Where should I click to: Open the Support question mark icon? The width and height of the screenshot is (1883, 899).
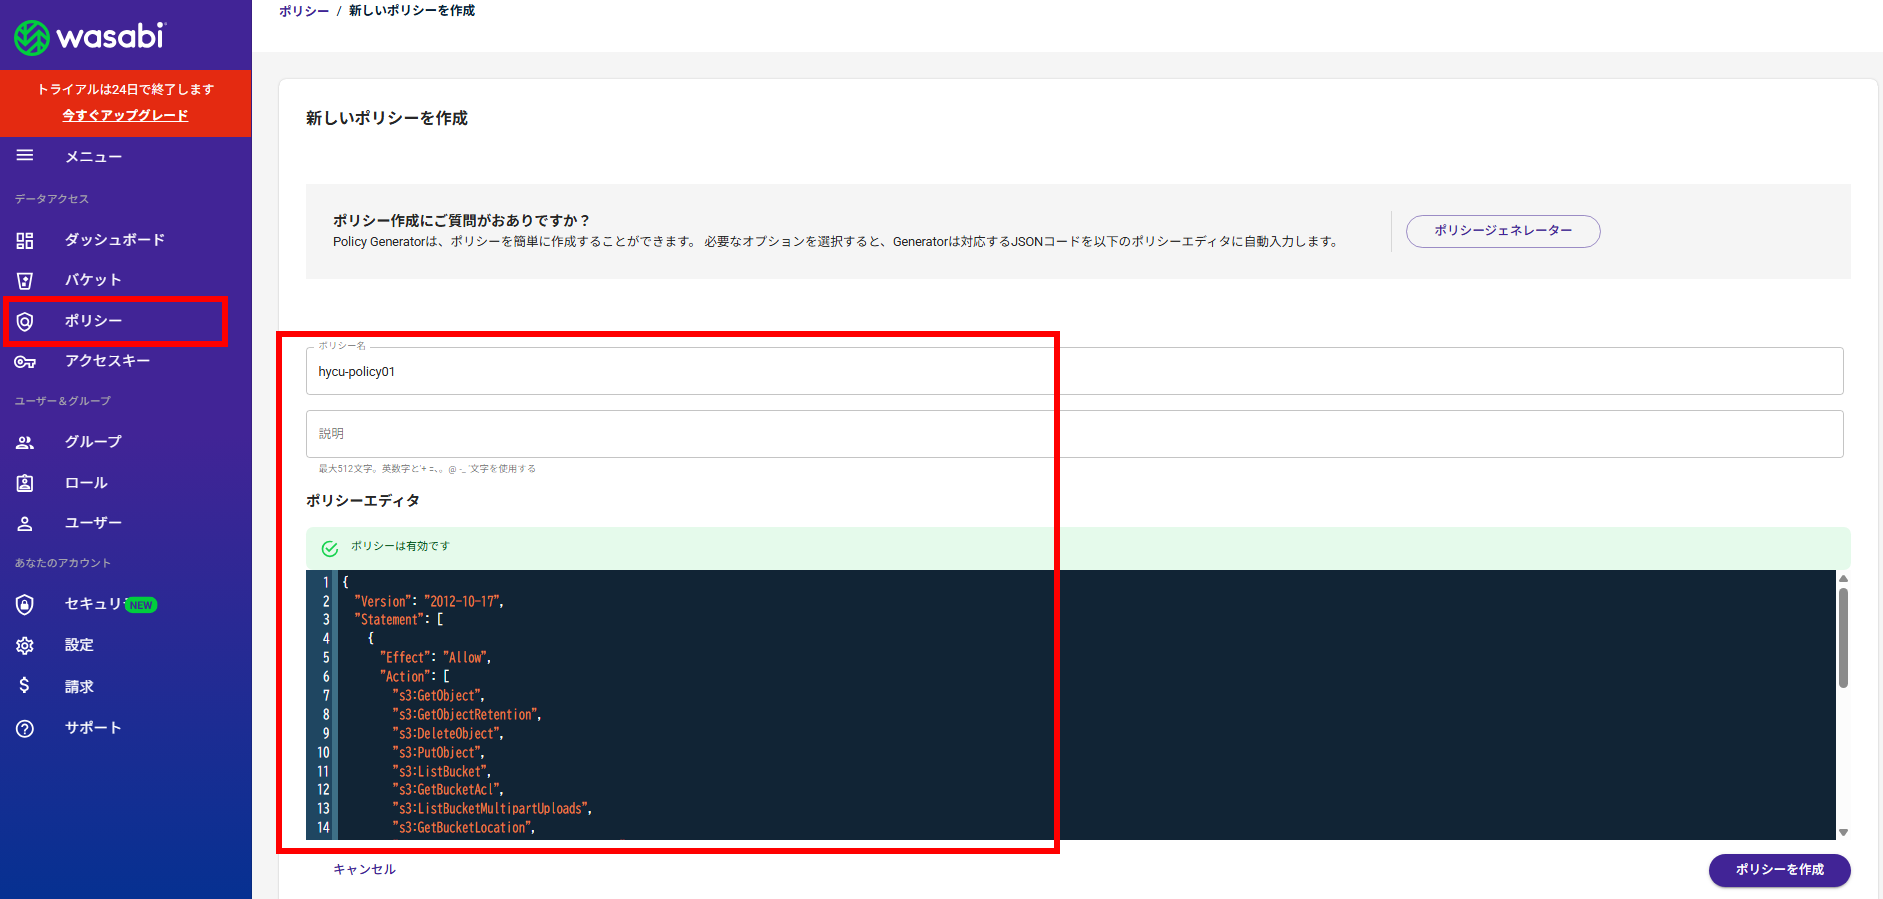tap(25, 728)
